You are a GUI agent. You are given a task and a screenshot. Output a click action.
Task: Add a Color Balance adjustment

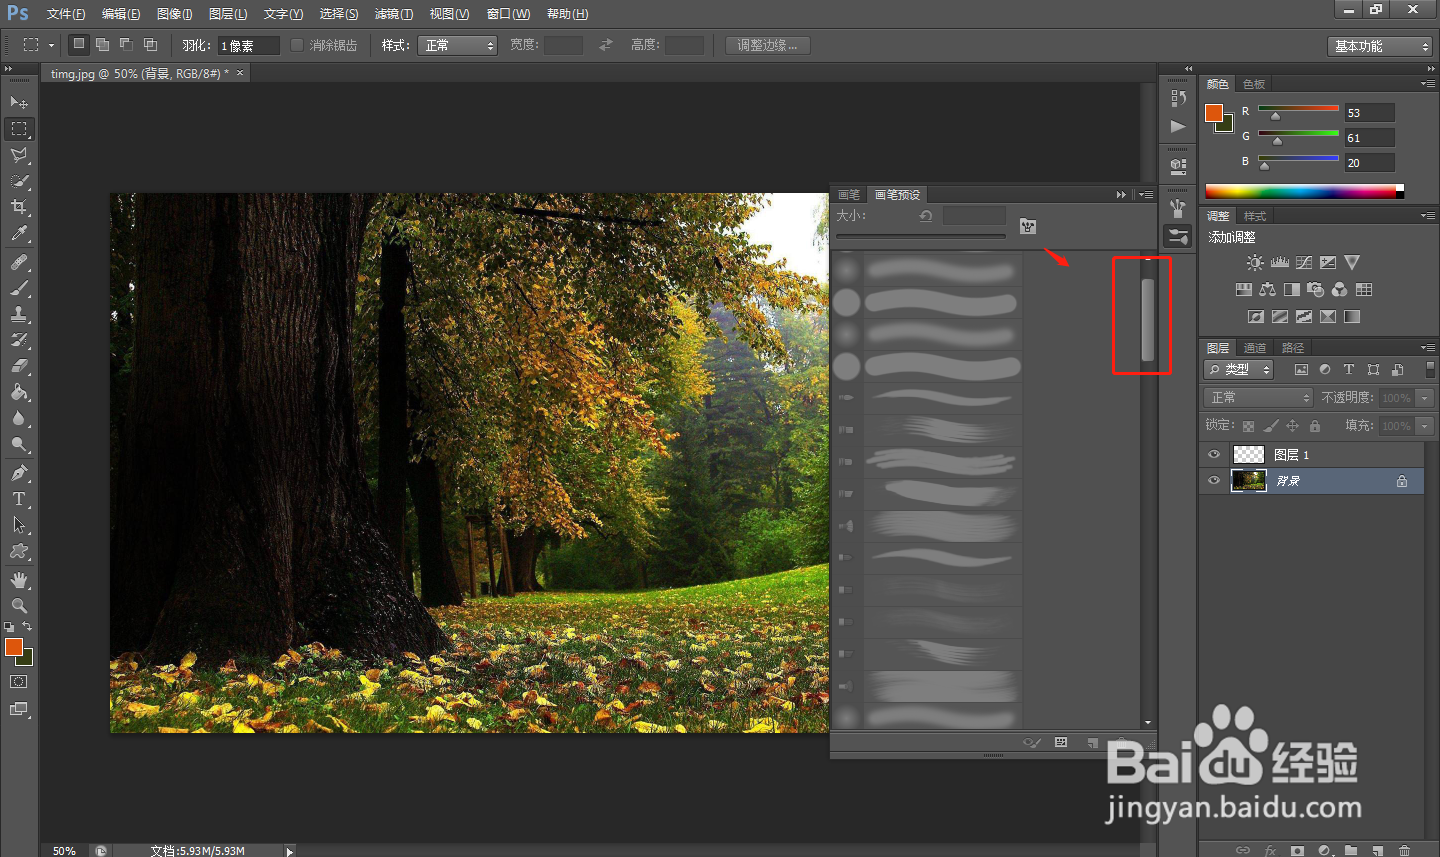pos(1267,289)
